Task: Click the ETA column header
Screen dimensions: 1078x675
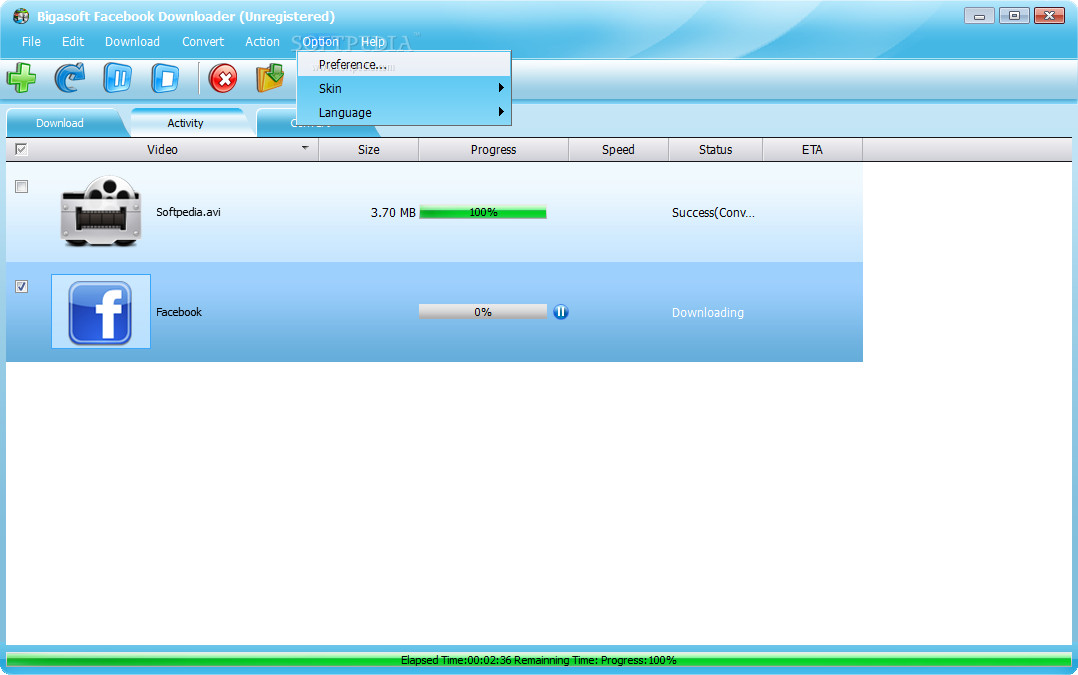Action: tap(812, 149)
